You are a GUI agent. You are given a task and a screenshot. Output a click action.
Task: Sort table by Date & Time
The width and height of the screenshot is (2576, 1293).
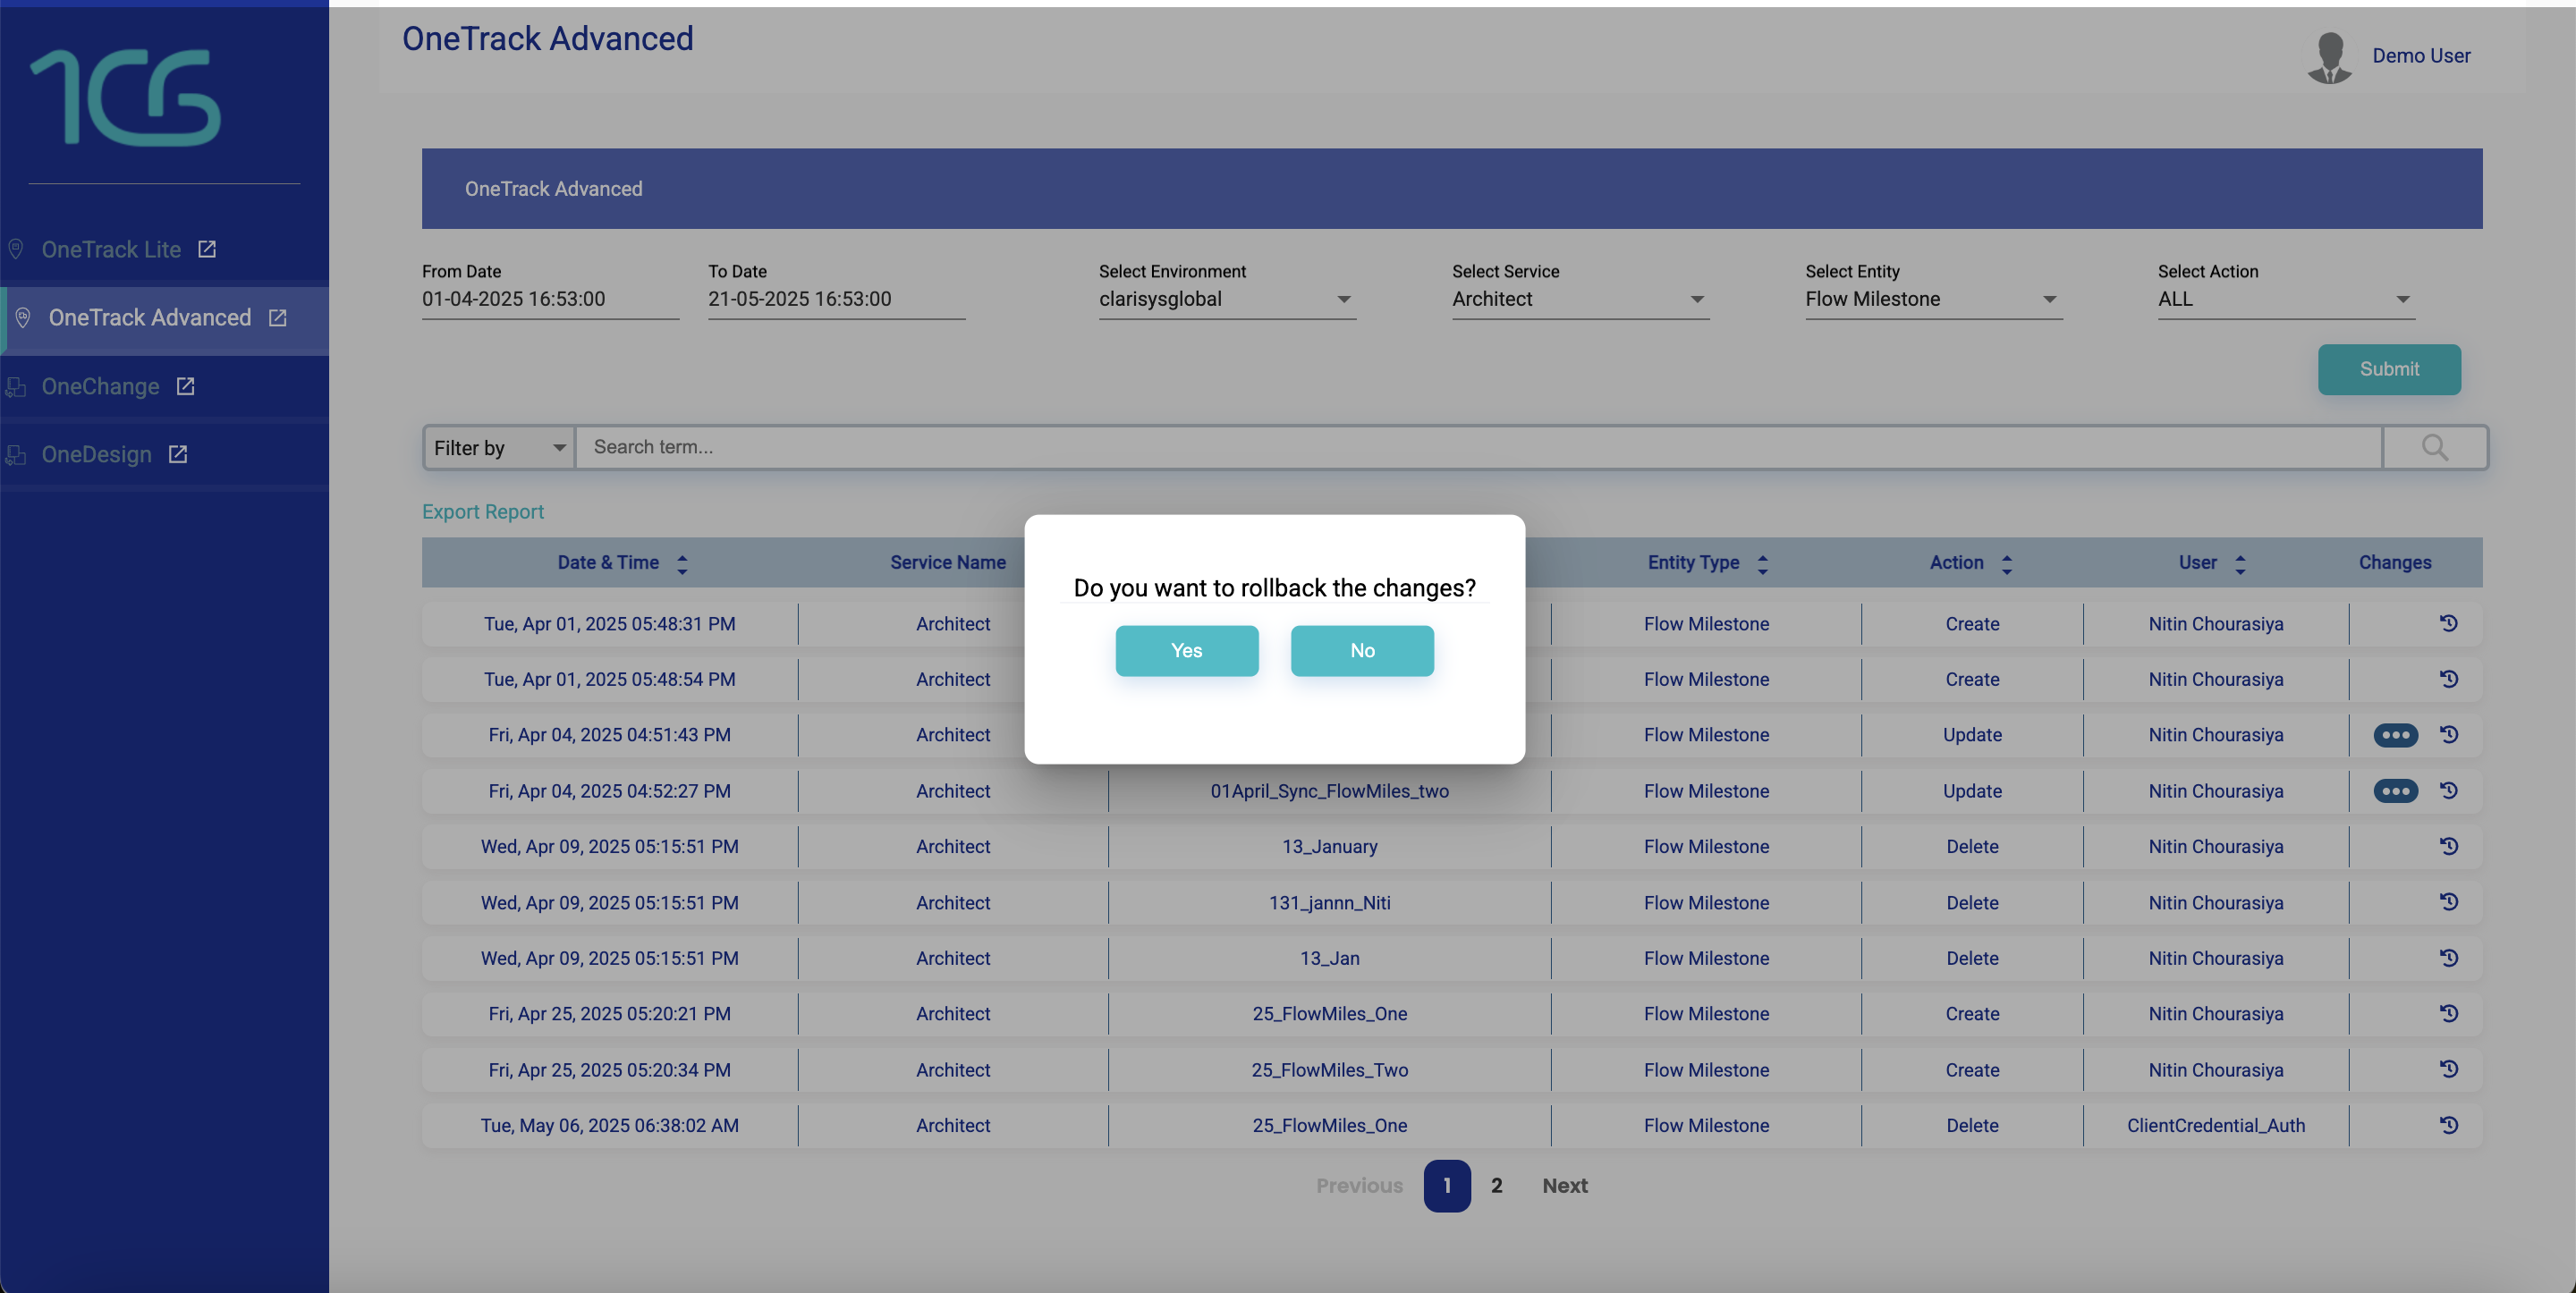682,564
